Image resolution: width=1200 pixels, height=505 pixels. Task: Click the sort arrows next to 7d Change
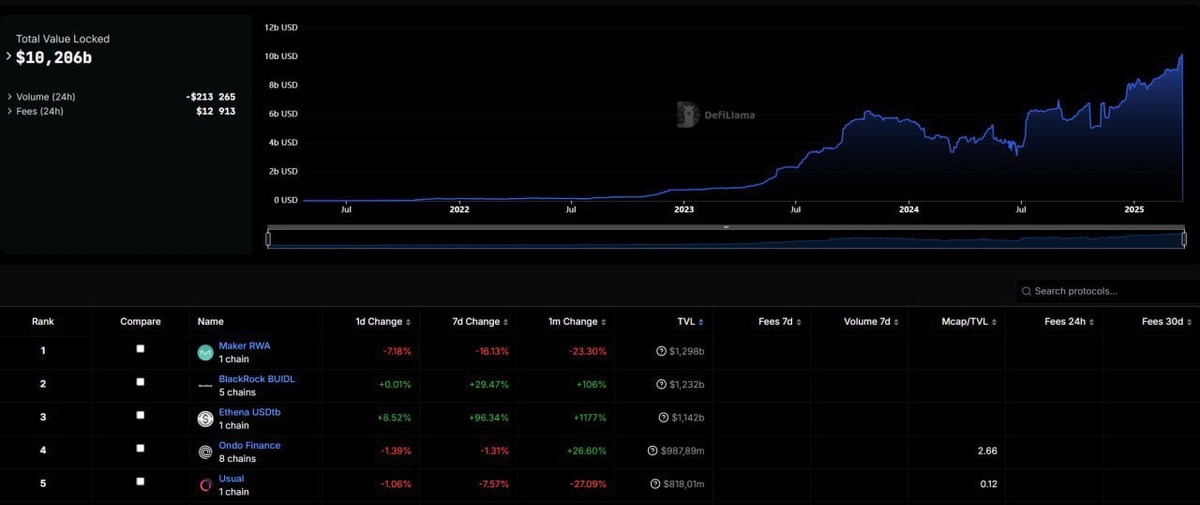504,322
